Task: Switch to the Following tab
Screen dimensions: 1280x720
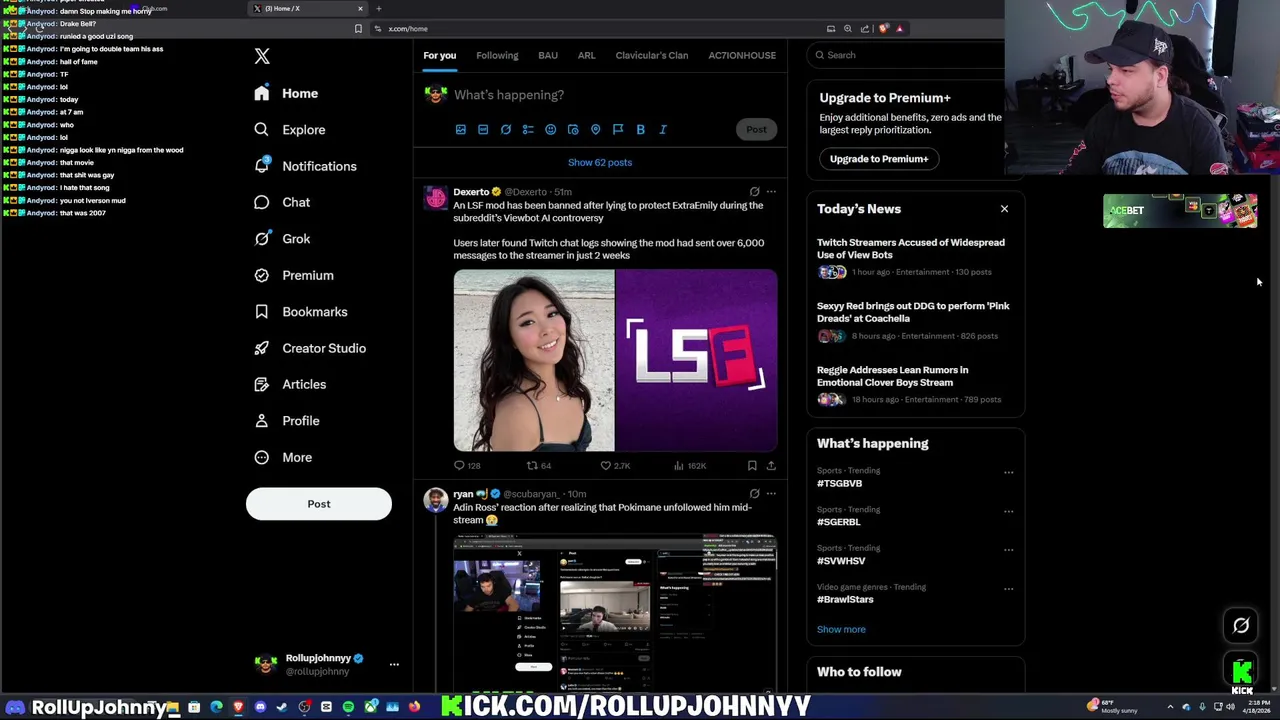Action: (x=497, y=55)
